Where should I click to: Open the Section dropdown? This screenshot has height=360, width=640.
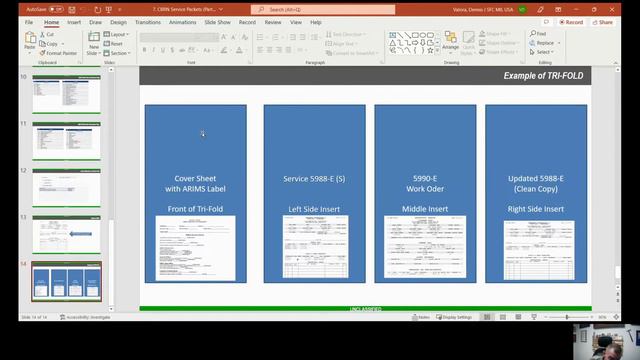(117, 53)
